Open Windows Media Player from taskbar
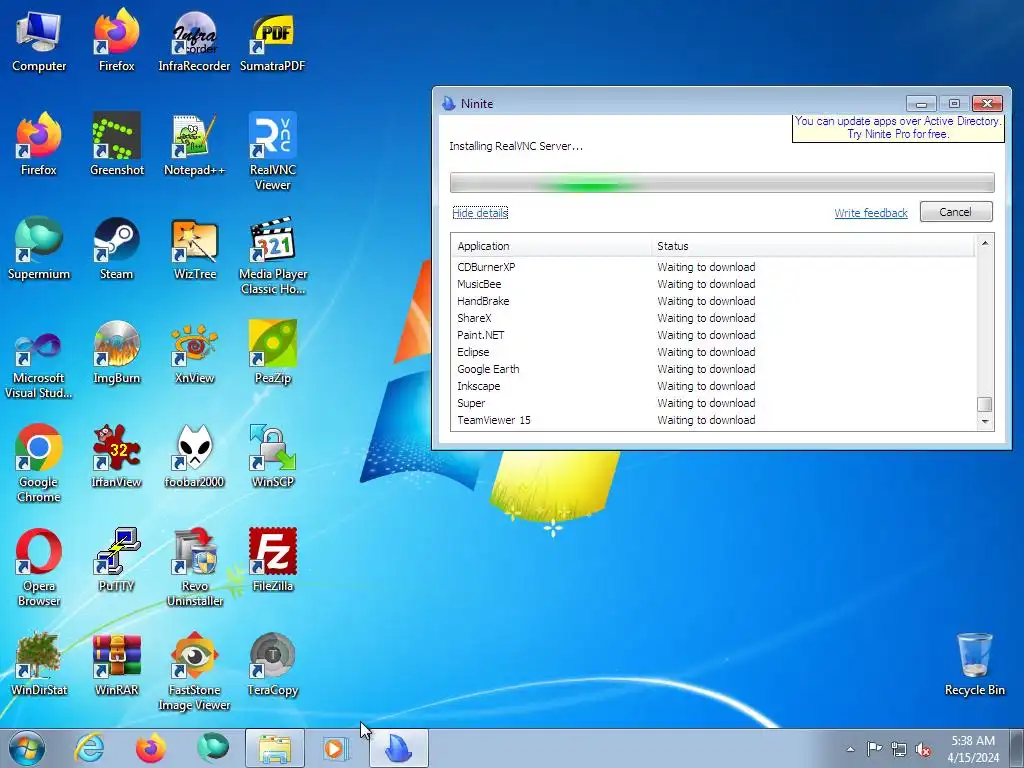Image resolution: width=1024 pixels, height=768 pixels. pos(336,748)
